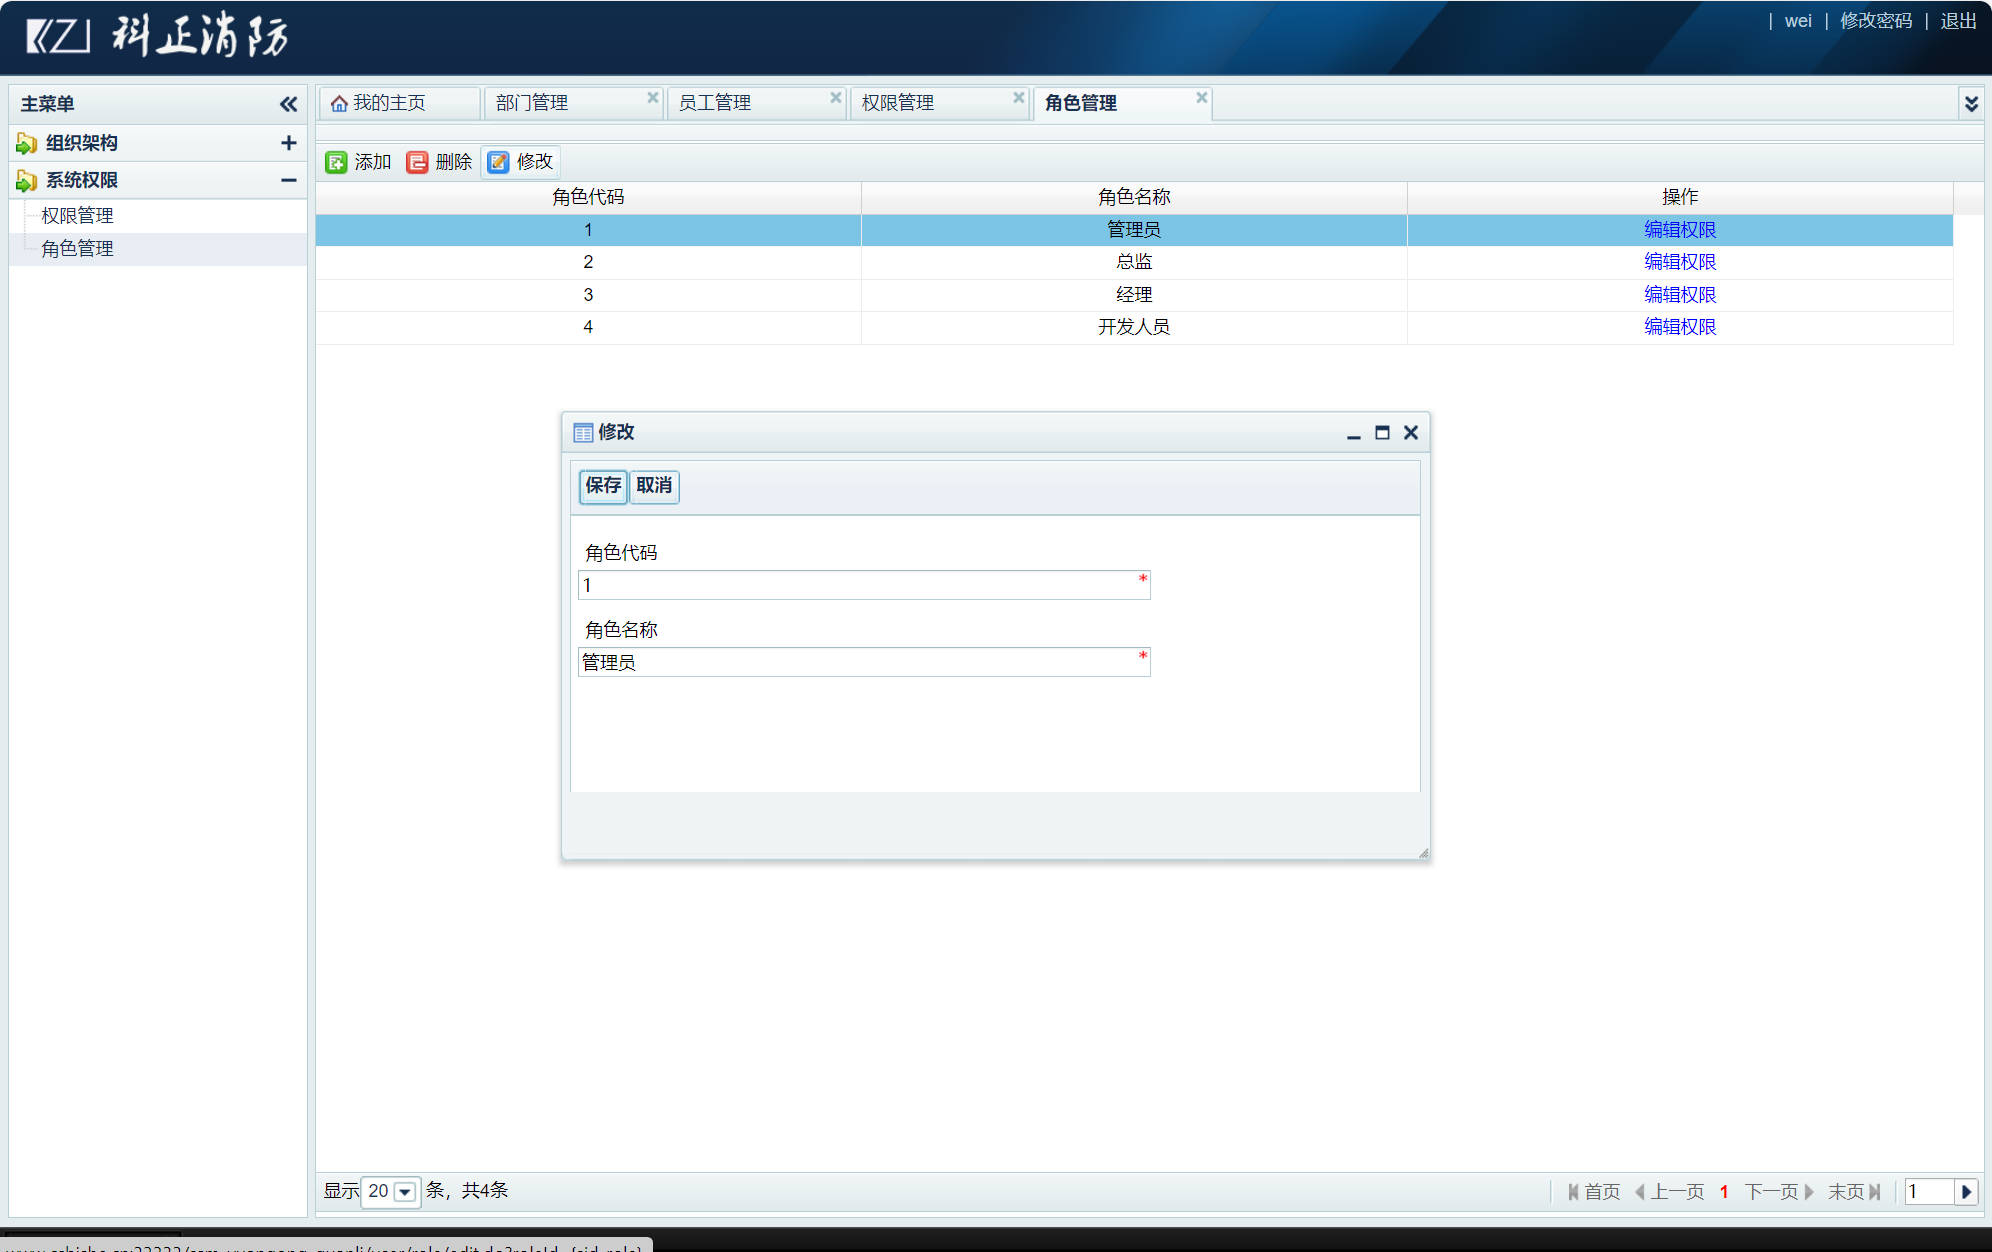The width and height of the screenshot is (1992, 1252).
Task: Open the page size dropdown showing 20
Action: [x=404, y=1191]
